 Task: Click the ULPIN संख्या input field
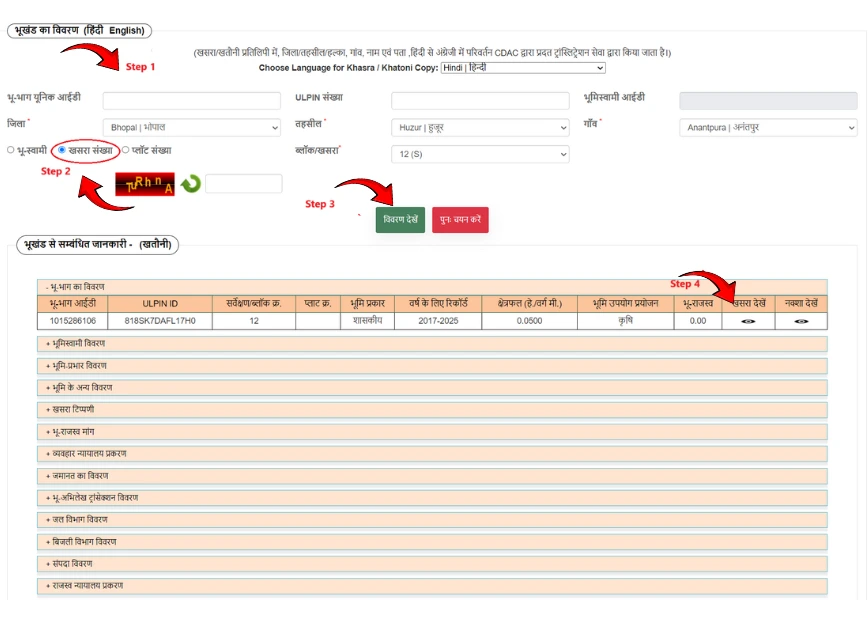pos(480,101)
